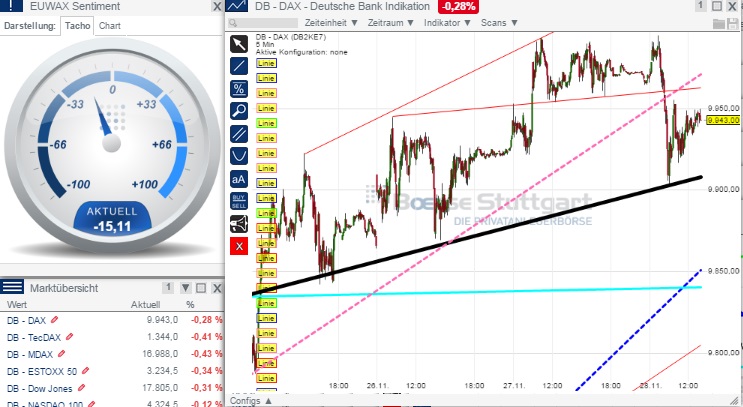
Task: Open the Indikator dropdown
Action: tap(447, 23)
